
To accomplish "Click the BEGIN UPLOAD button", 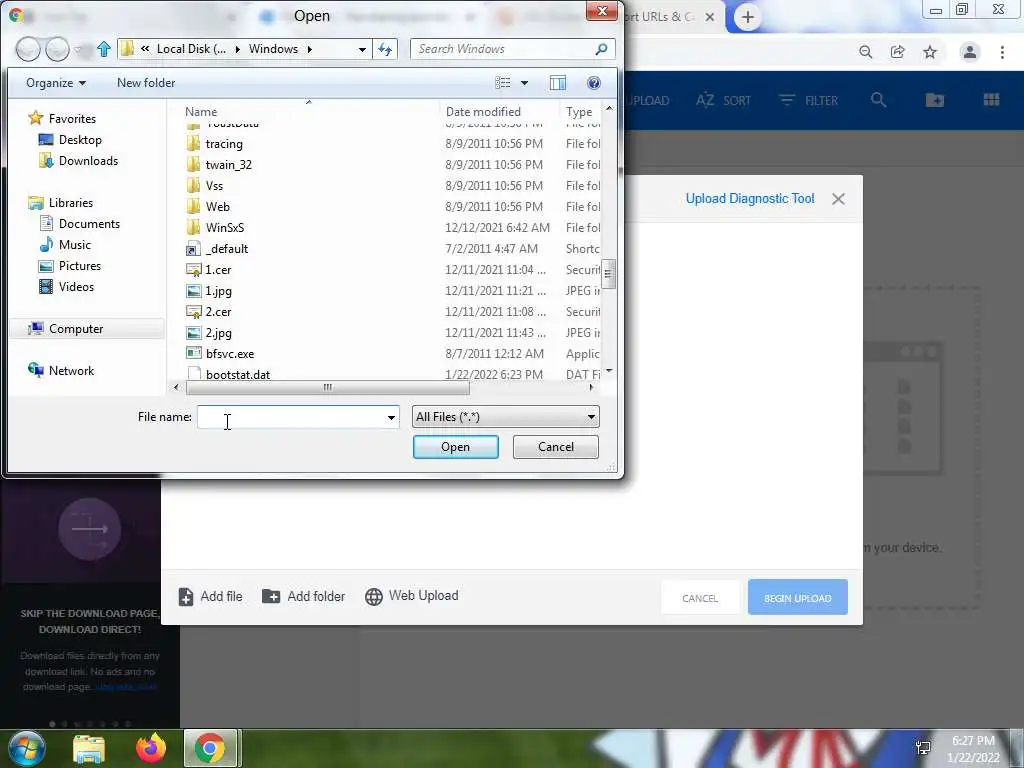I will [x=797, y=598].
